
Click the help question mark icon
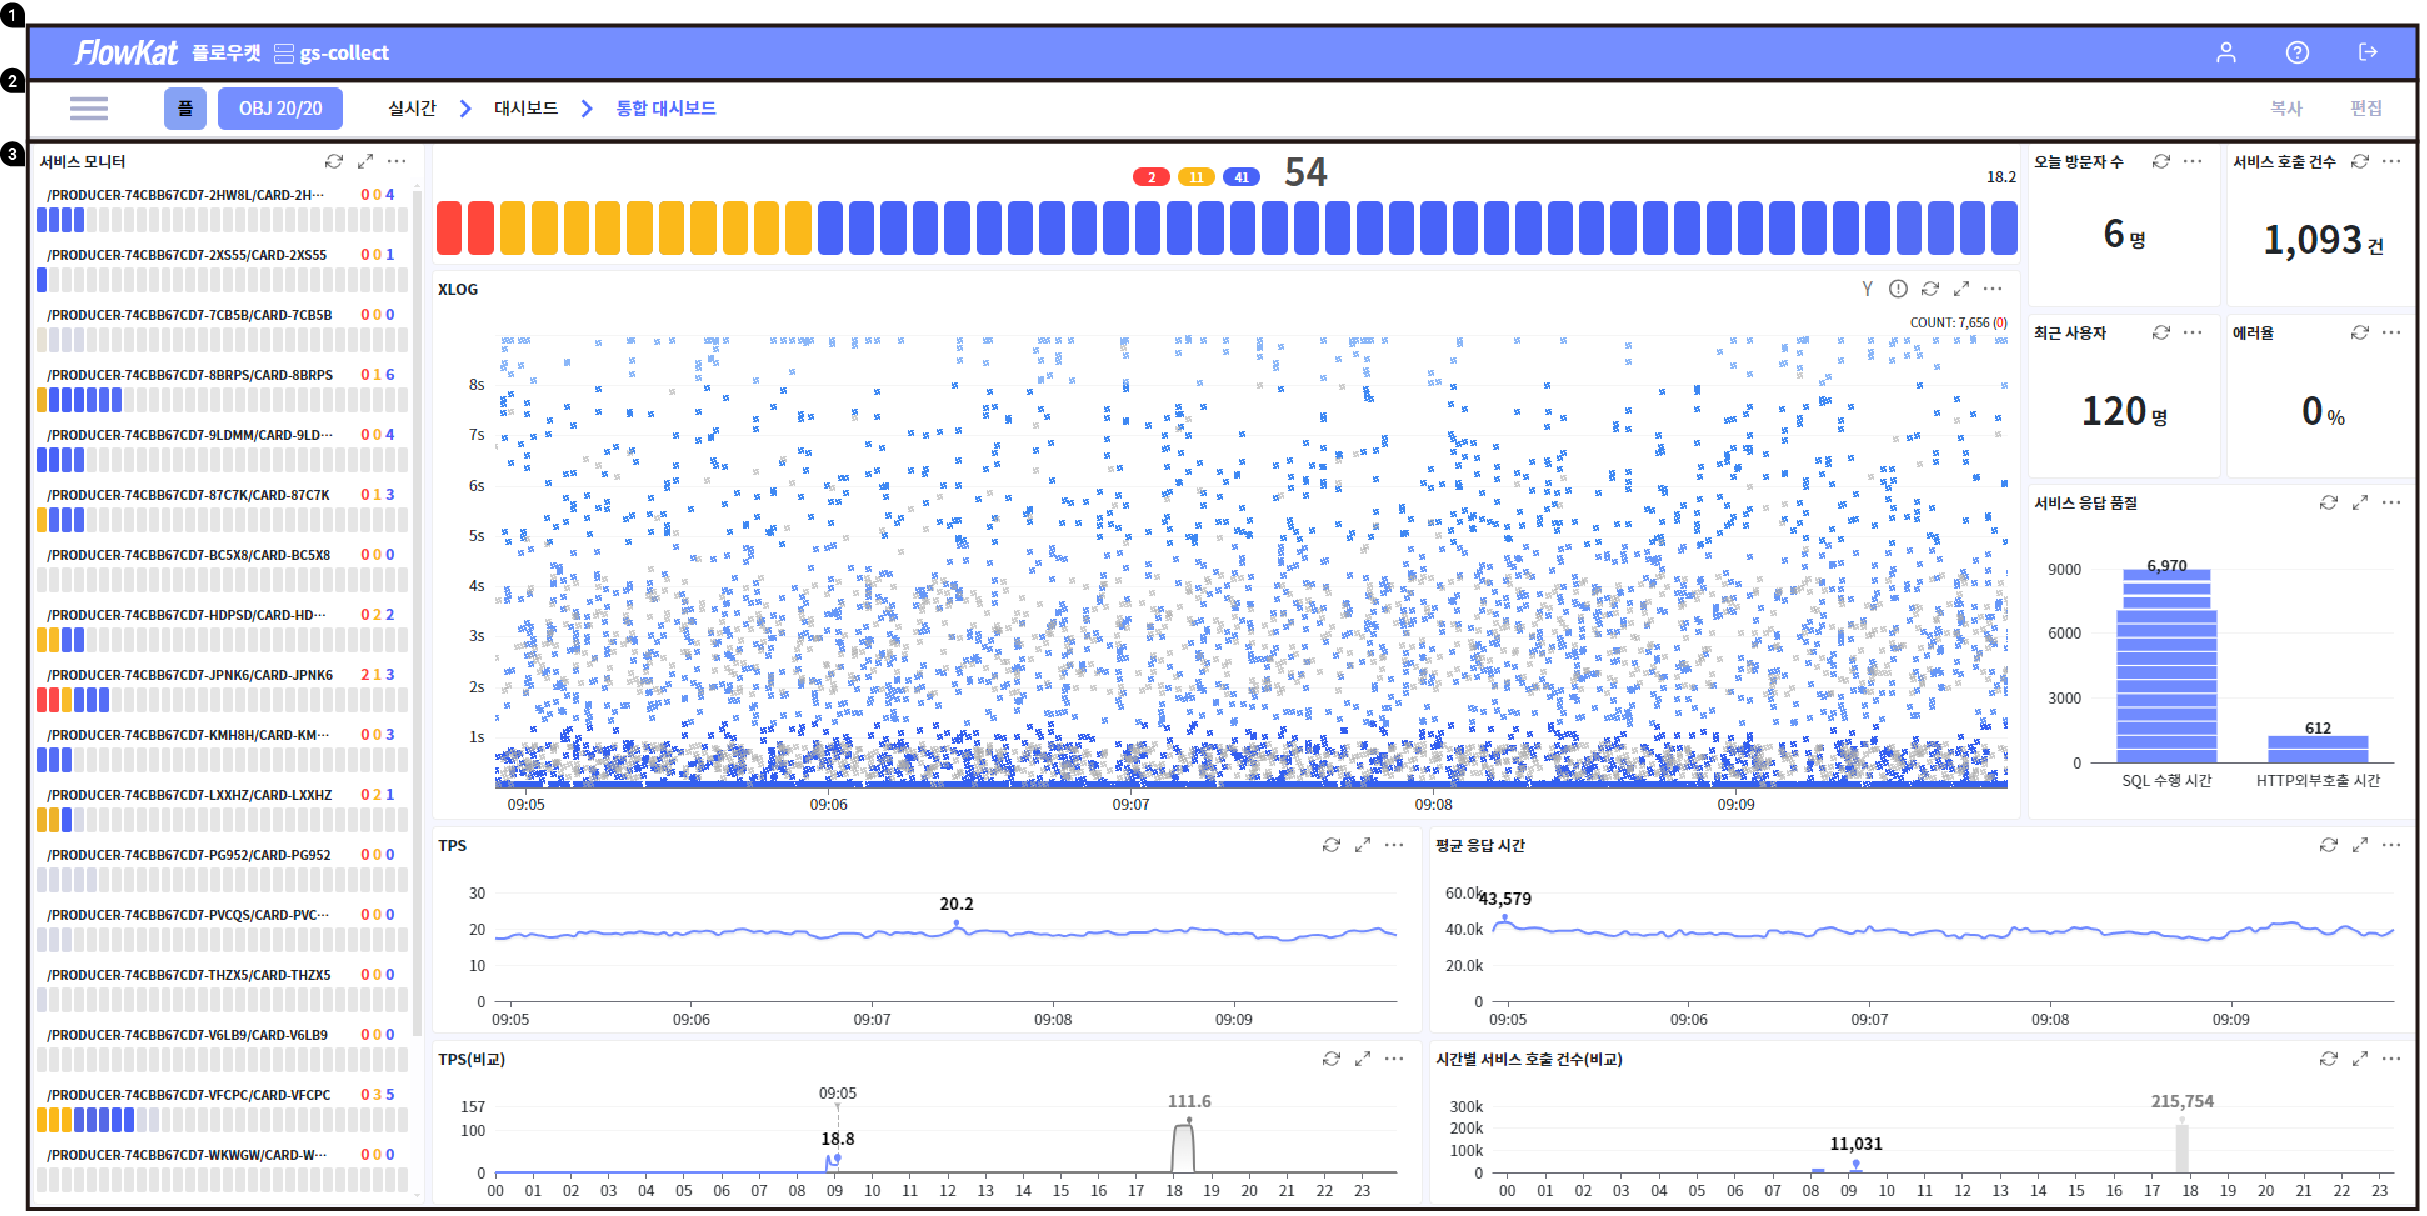tap(2297, 52)
